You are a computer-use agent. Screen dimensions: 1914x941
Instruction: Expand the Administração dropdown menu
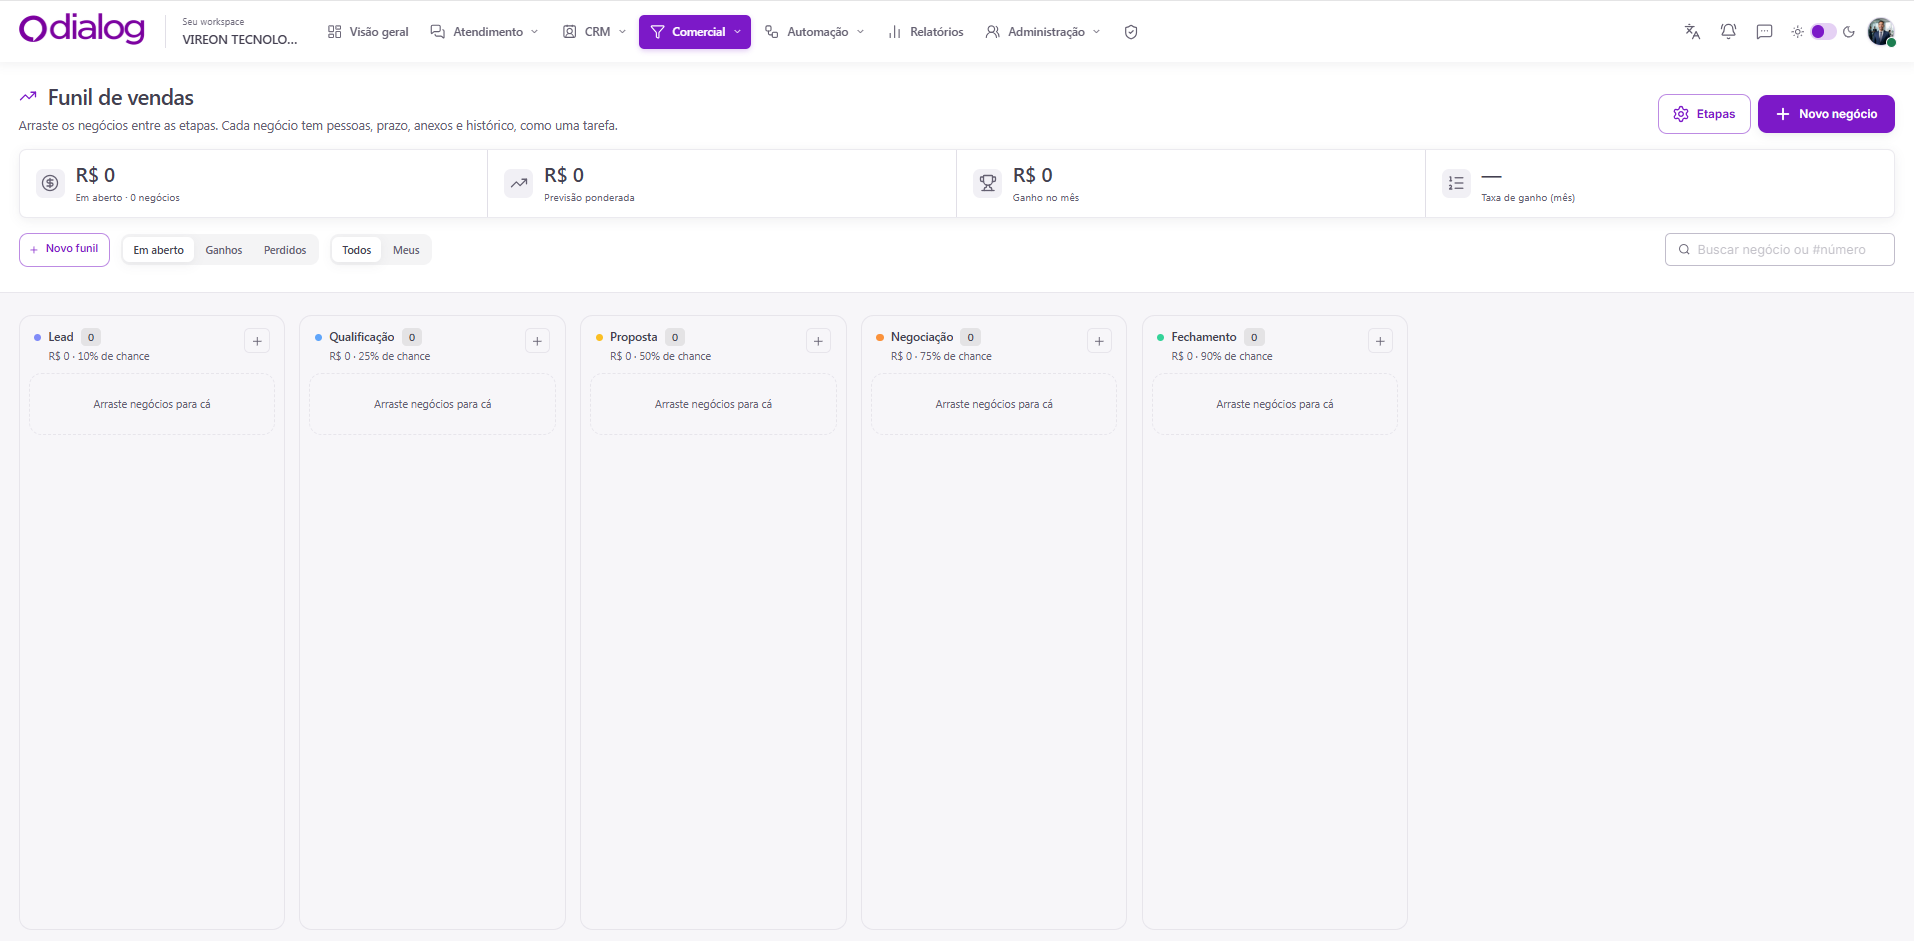[1043, 32]
